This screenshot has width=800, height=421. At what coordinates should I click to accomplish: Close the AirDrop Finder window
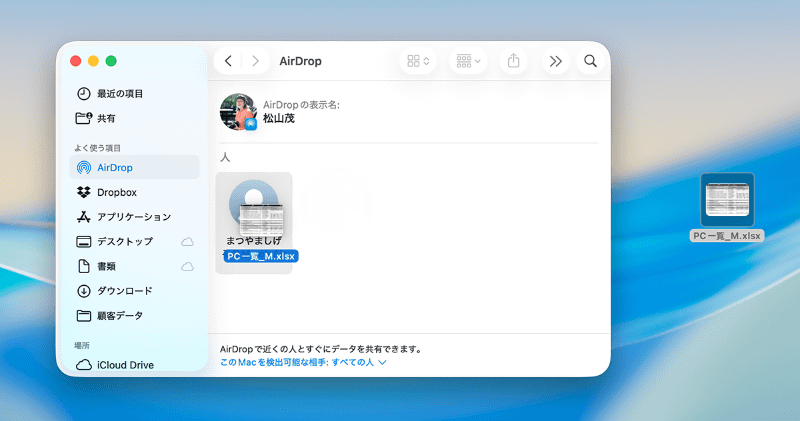pyautogui.click(x=76, y=61)
